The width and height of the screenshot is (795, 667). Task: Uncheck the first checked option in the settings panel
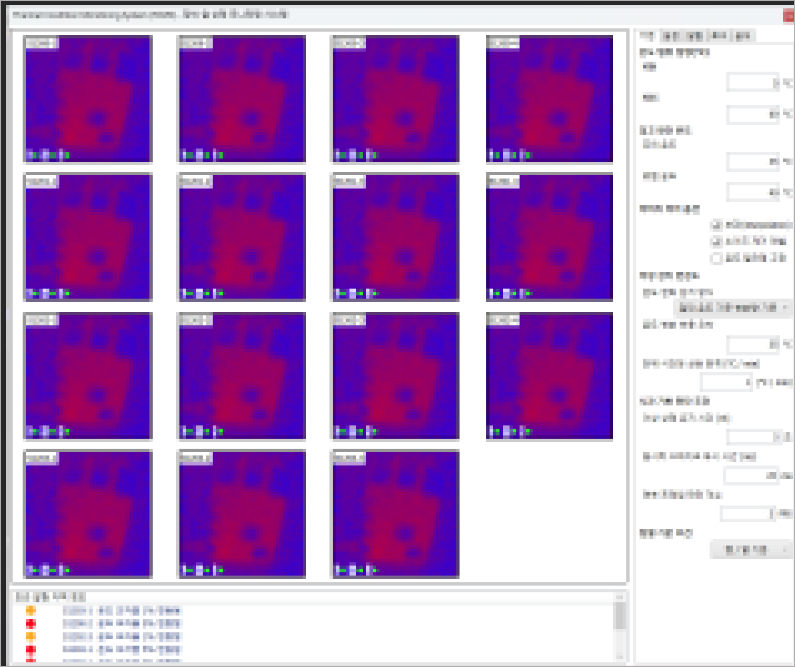tap(715, 225)
